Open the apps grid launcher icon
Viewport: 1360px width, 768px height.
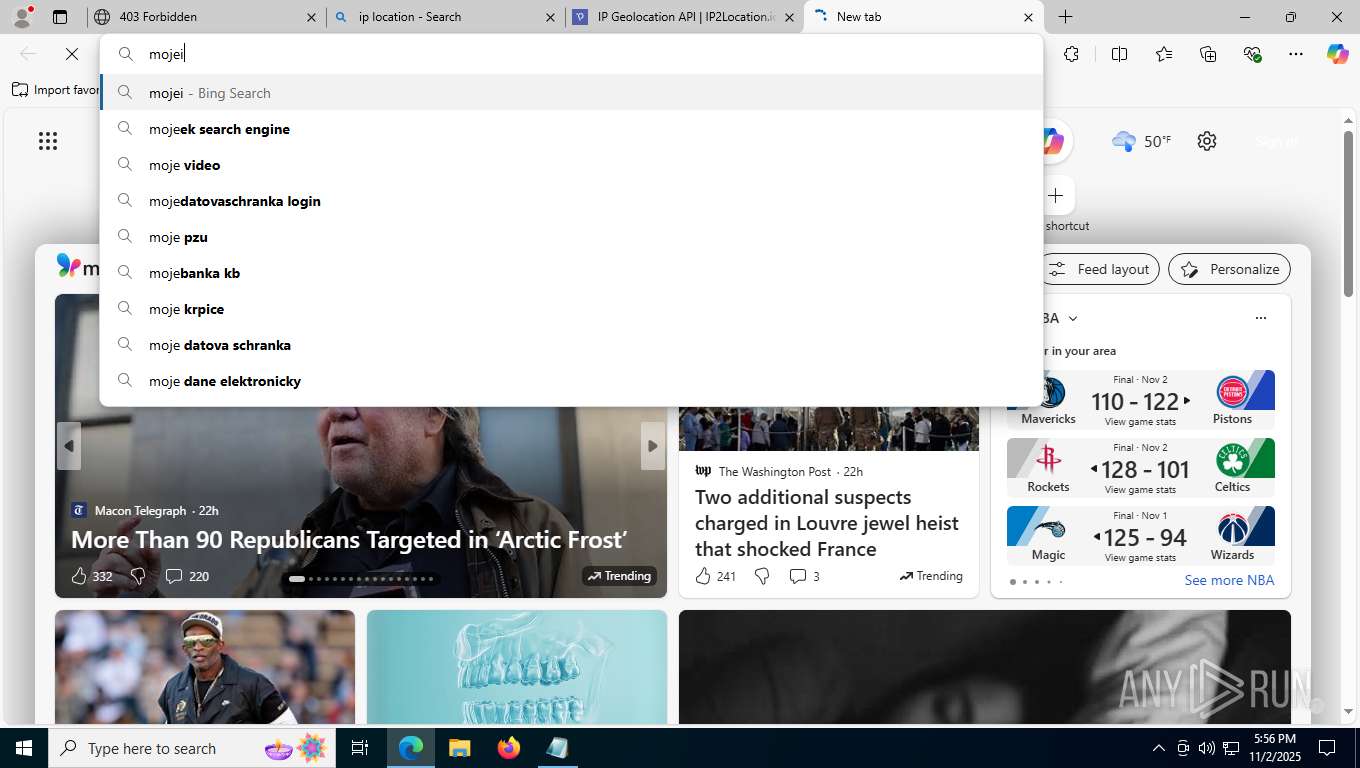(x=48, y=141)
